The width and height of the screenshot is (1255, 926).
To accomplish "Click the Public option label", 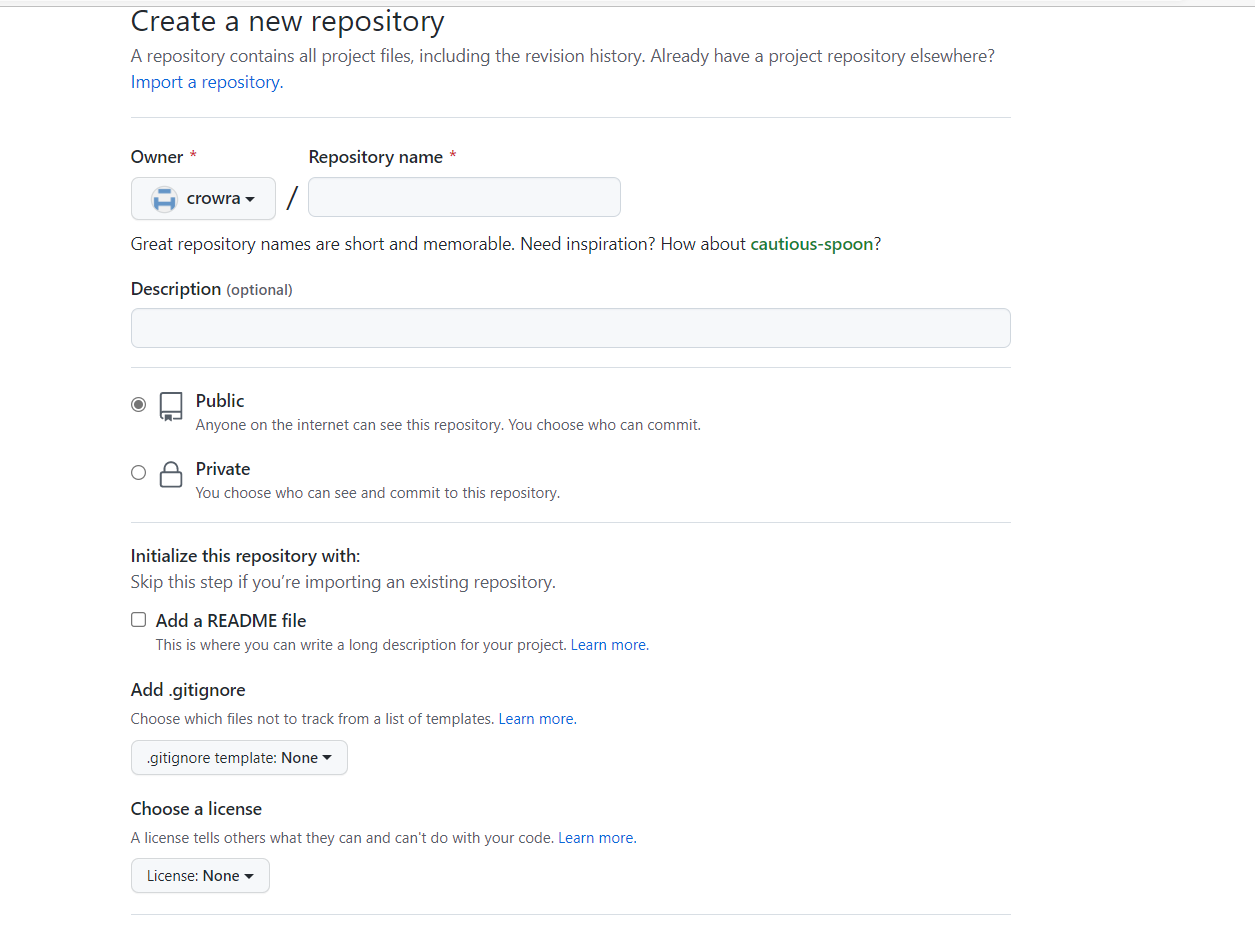I will (x=220, y=401).
